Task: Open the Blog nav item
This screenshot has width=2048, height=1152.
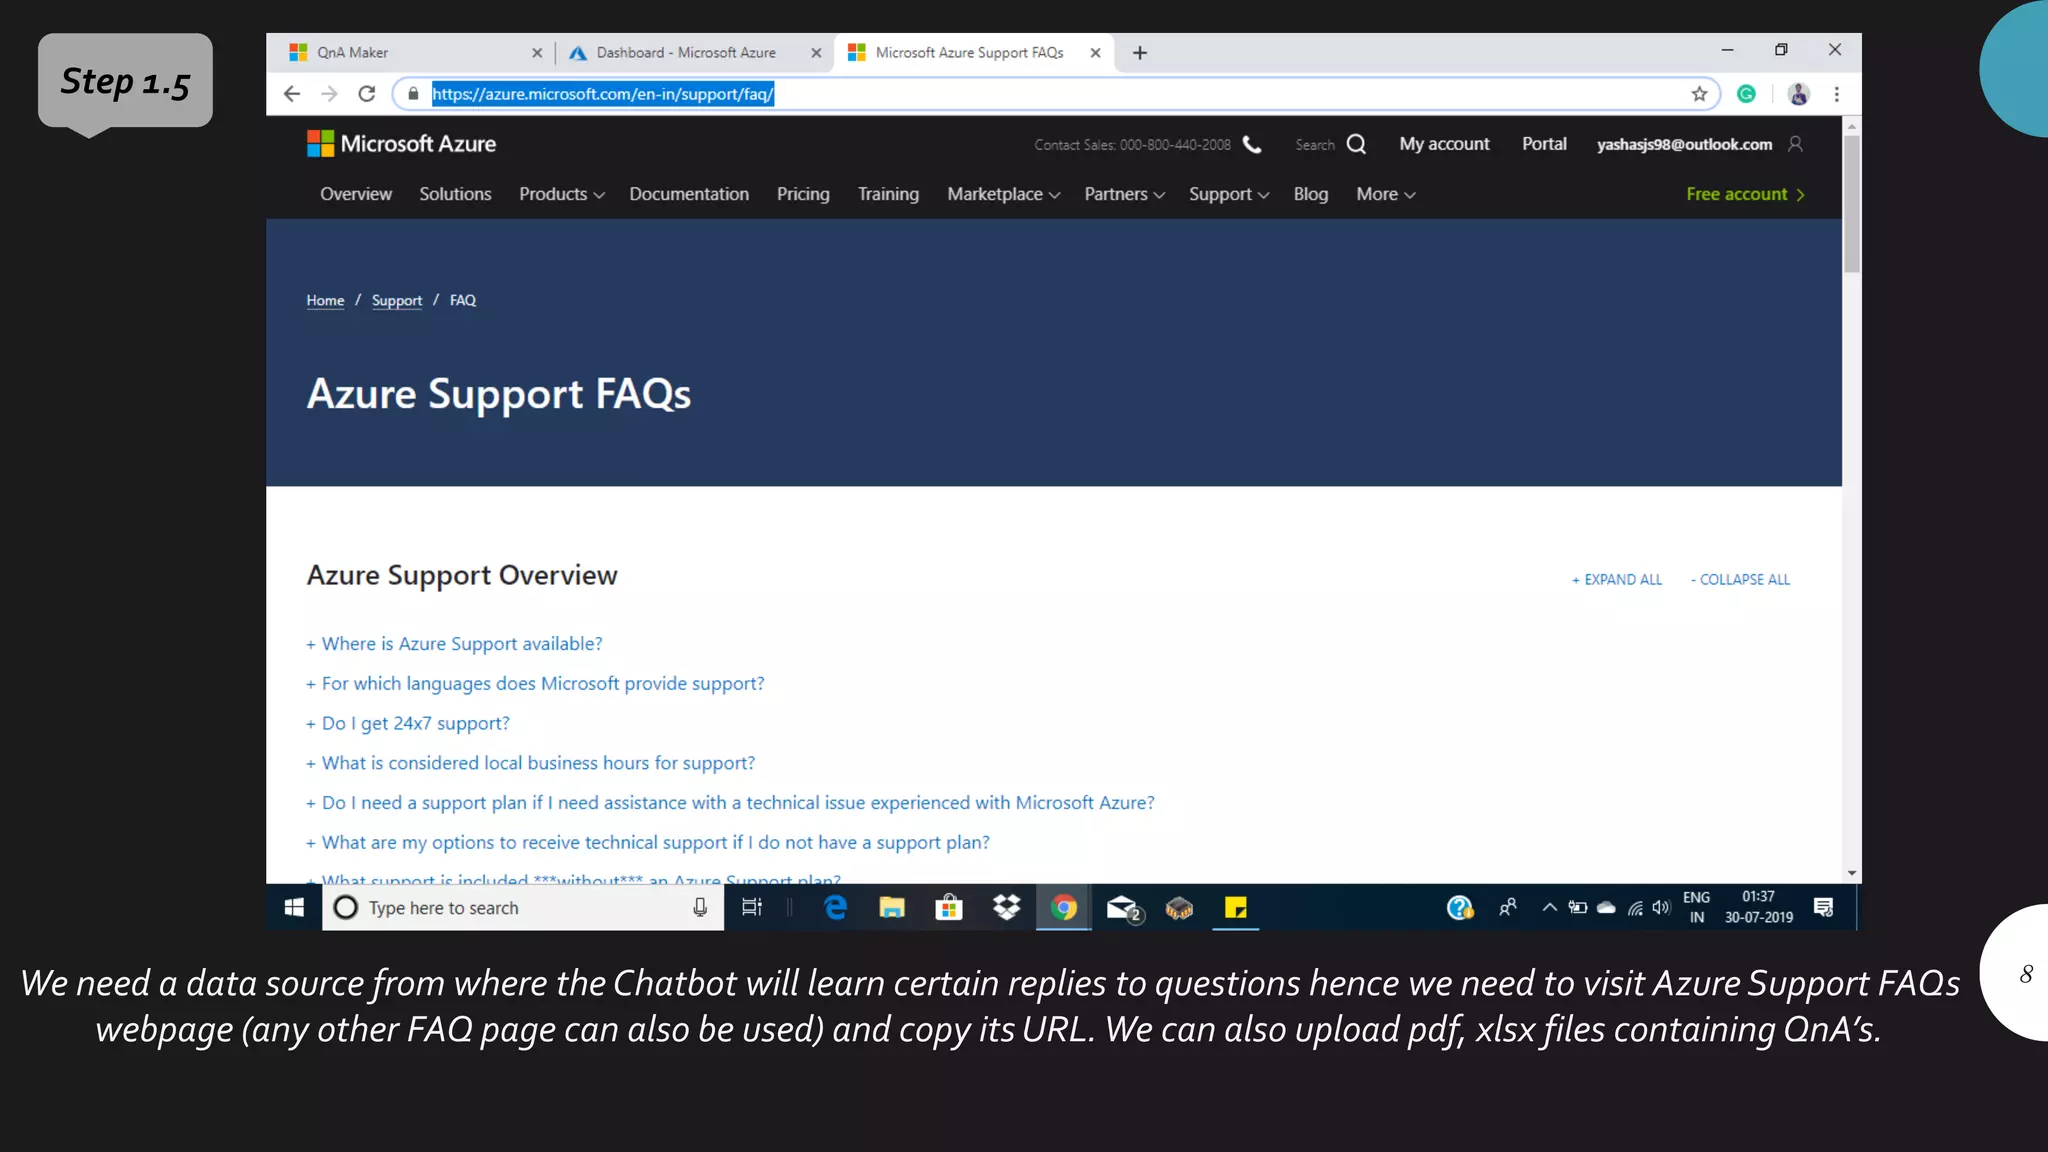Action: (x=1311, y=194)
